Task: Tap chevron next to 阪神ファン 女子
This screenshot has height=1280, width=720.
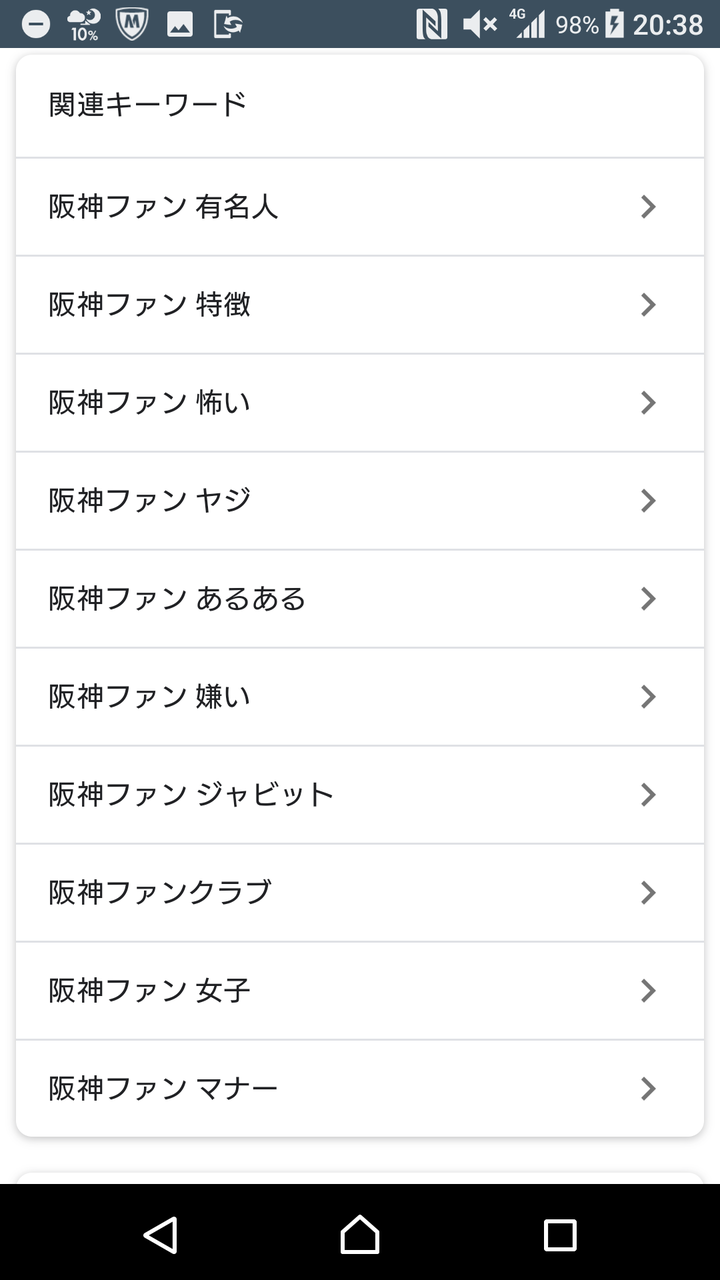Action: pyautogui.click(x=648, y=991)
